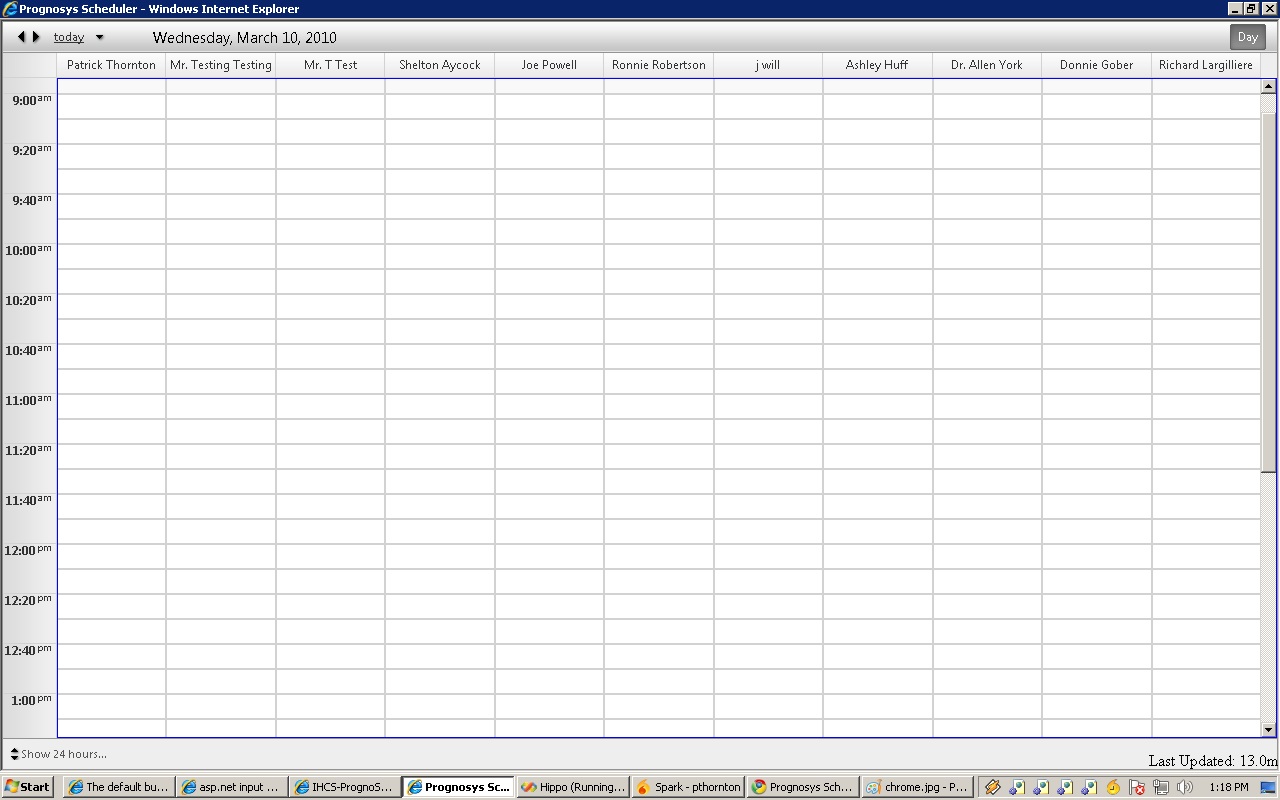Go to previous day using left arrow
This screenshot has width=1280, height=800.
[x=21, y=37]
